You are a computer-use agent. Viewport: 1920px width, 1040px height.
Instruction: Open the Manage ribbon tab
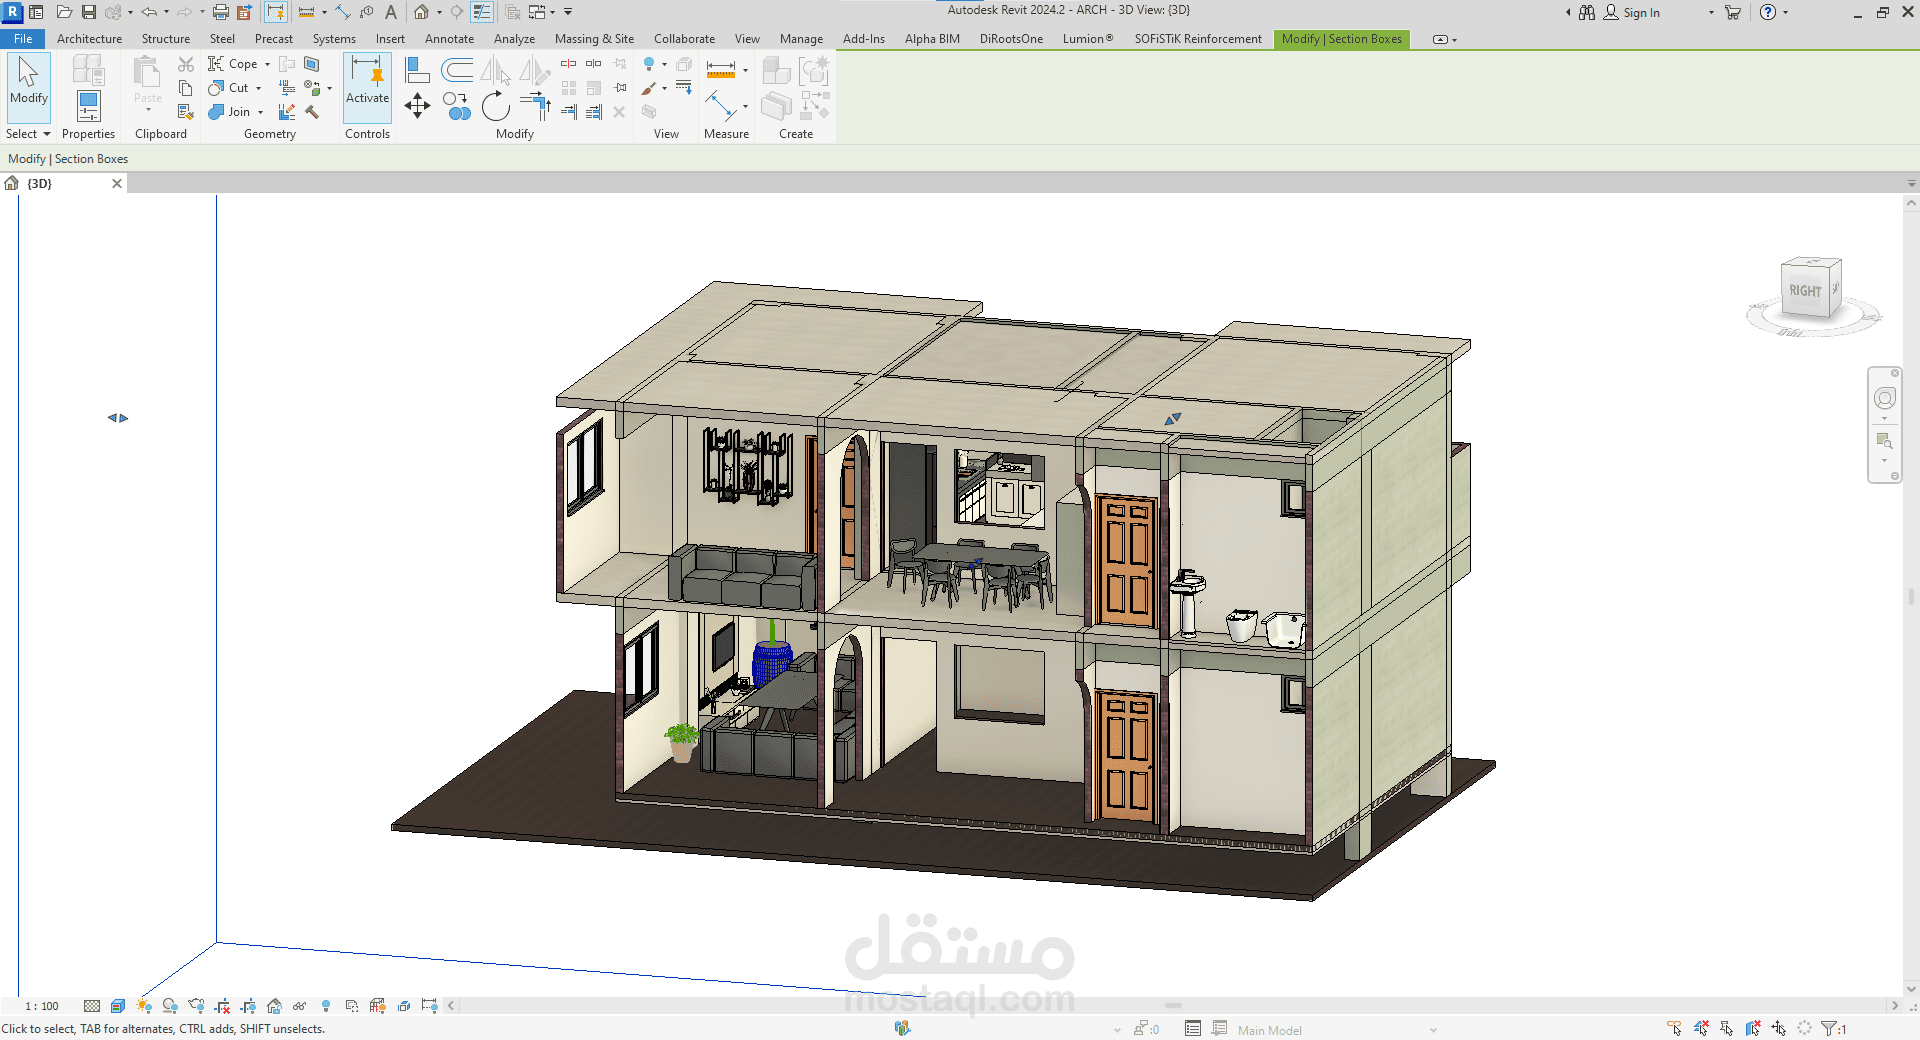coord(801,39)
